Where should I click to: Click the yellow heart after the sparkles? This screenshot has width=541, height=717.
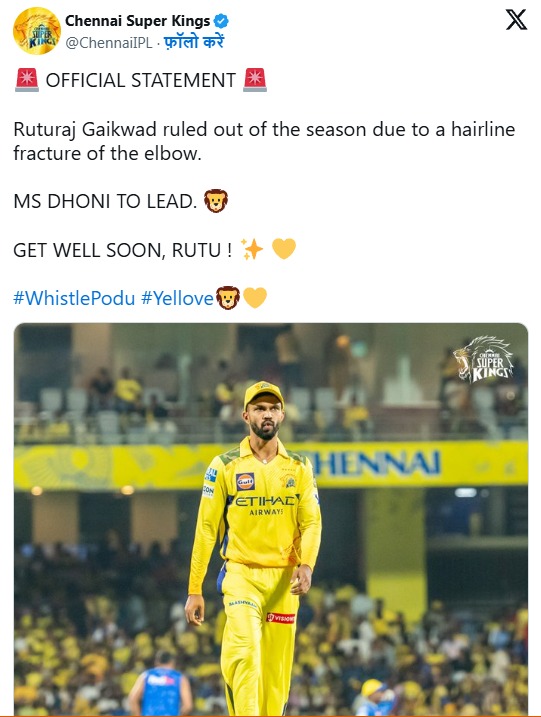click(x=284, y=249)
